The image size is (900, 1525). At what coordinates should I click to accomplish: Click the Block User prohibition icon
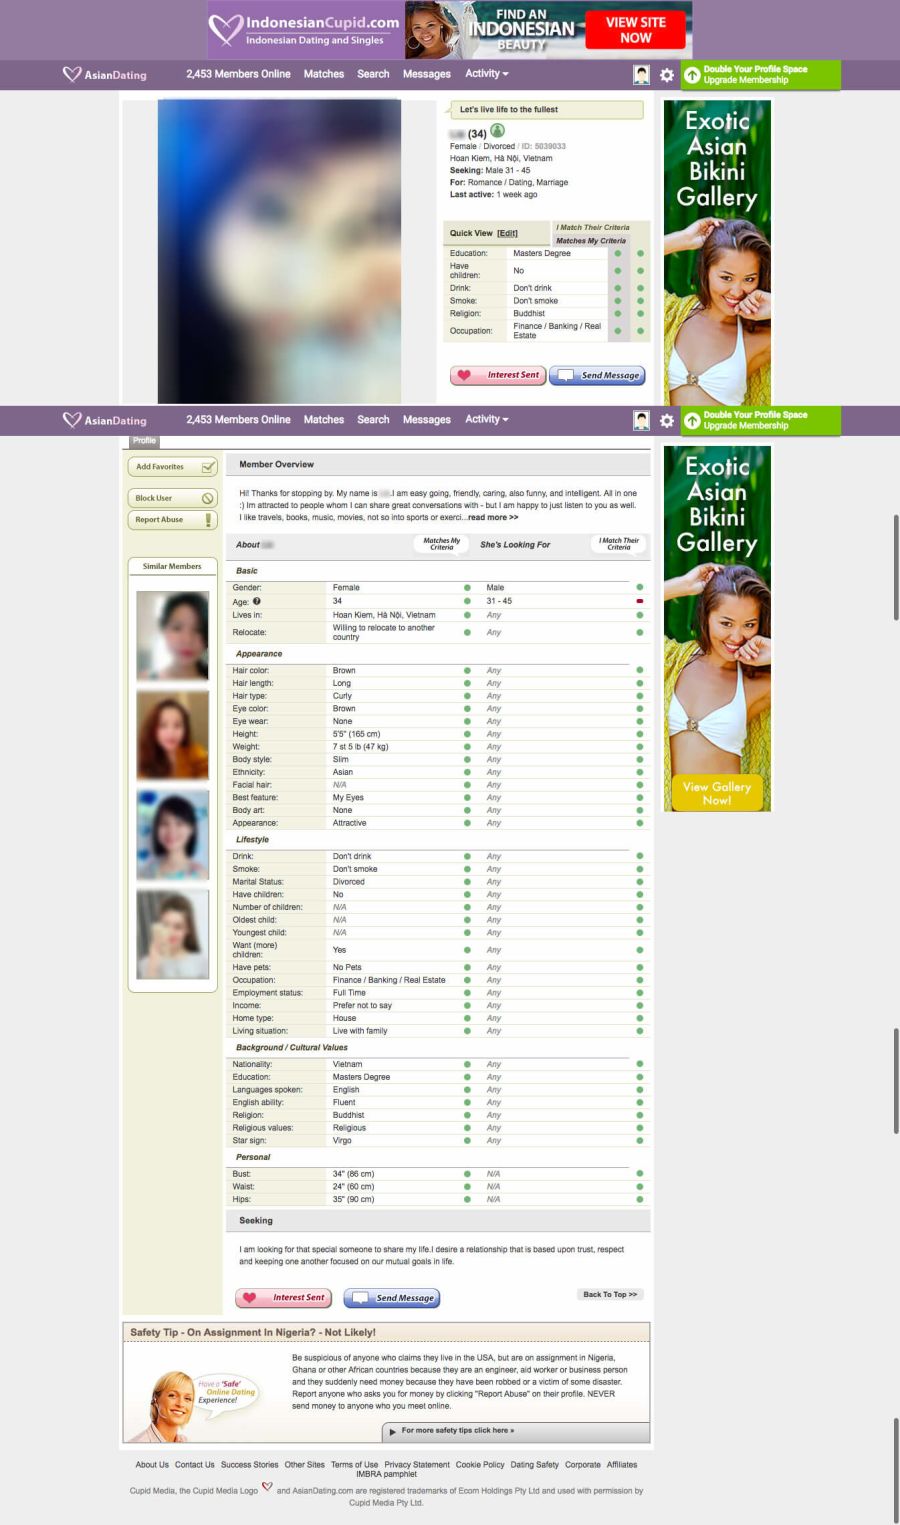208,498
